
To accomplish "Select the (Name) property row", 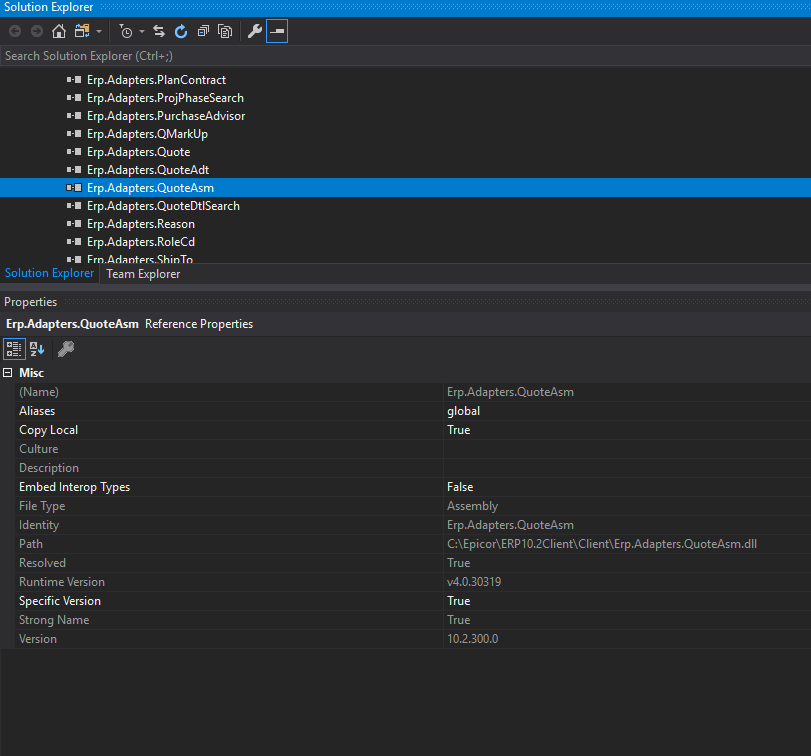I will tap(413, 392).
